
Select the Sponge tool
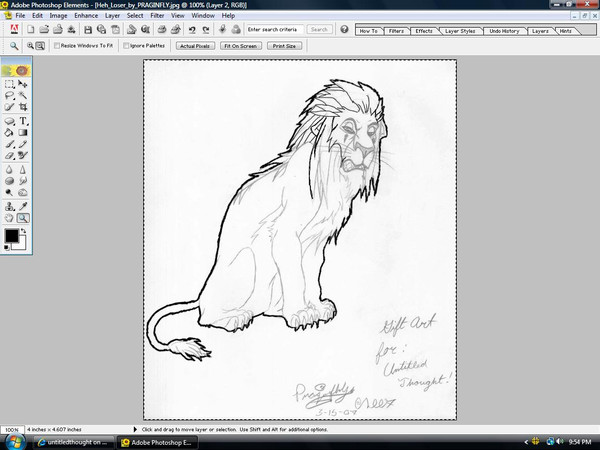click(x=10, y=181)
